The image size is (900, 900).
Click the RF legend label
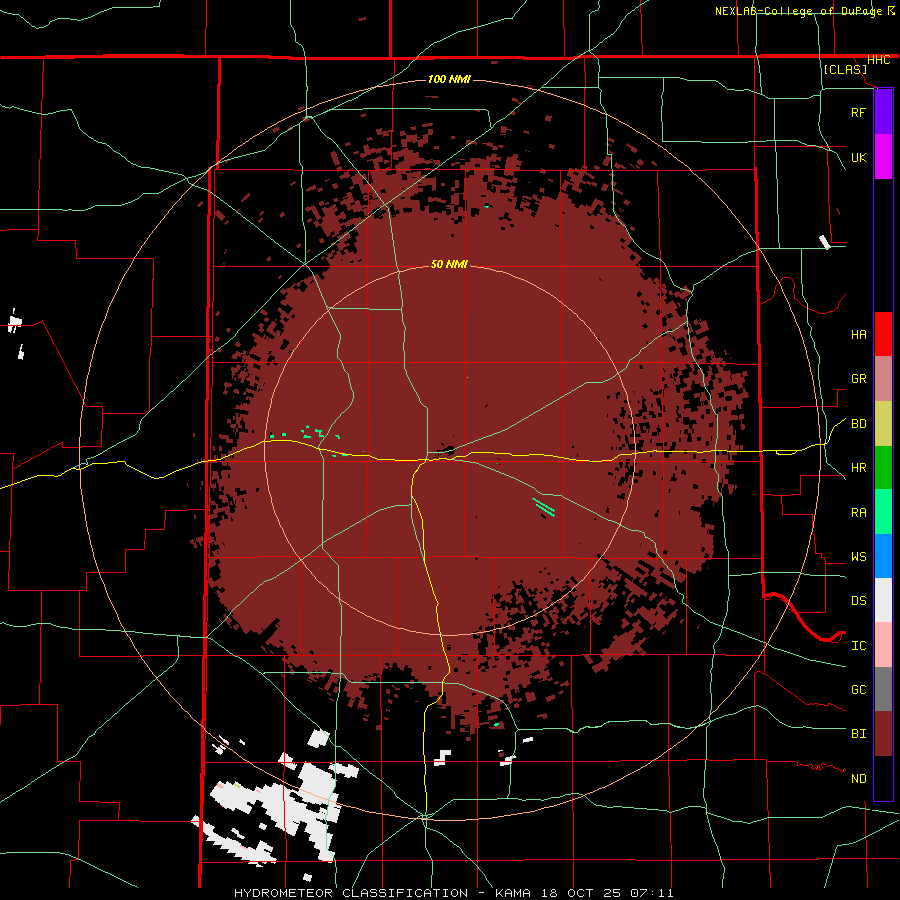coord(858,113)
